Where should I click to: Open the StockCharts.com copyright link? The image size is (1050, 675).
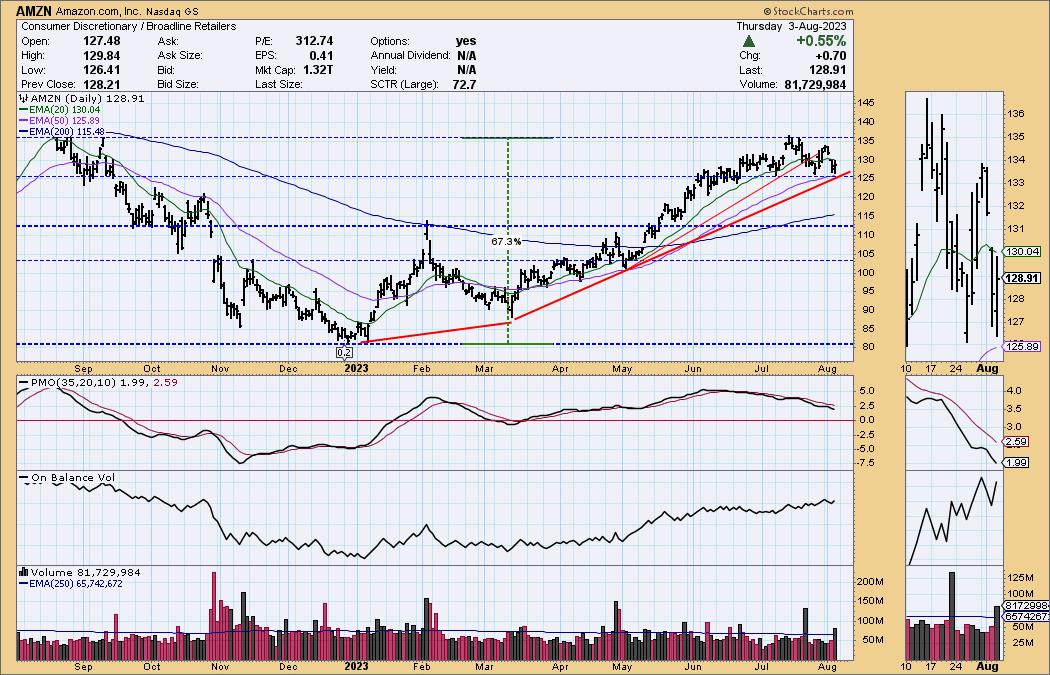coord(808,11)
